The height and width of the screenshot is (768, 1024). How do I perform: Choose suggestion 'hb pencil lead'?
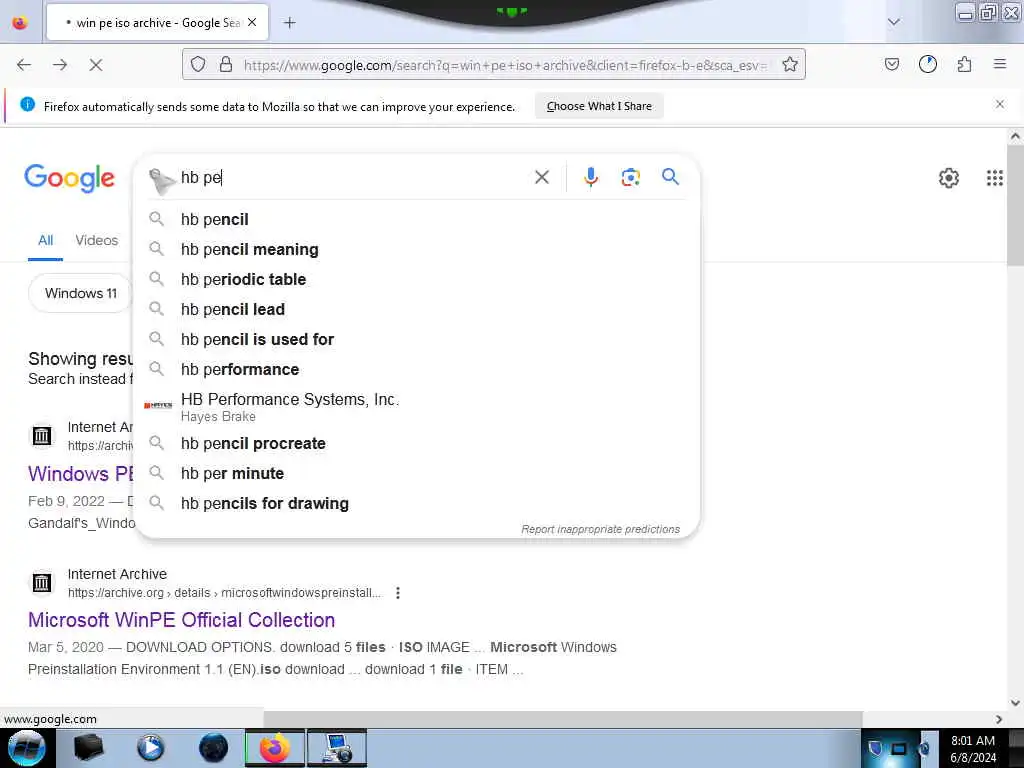417,310
